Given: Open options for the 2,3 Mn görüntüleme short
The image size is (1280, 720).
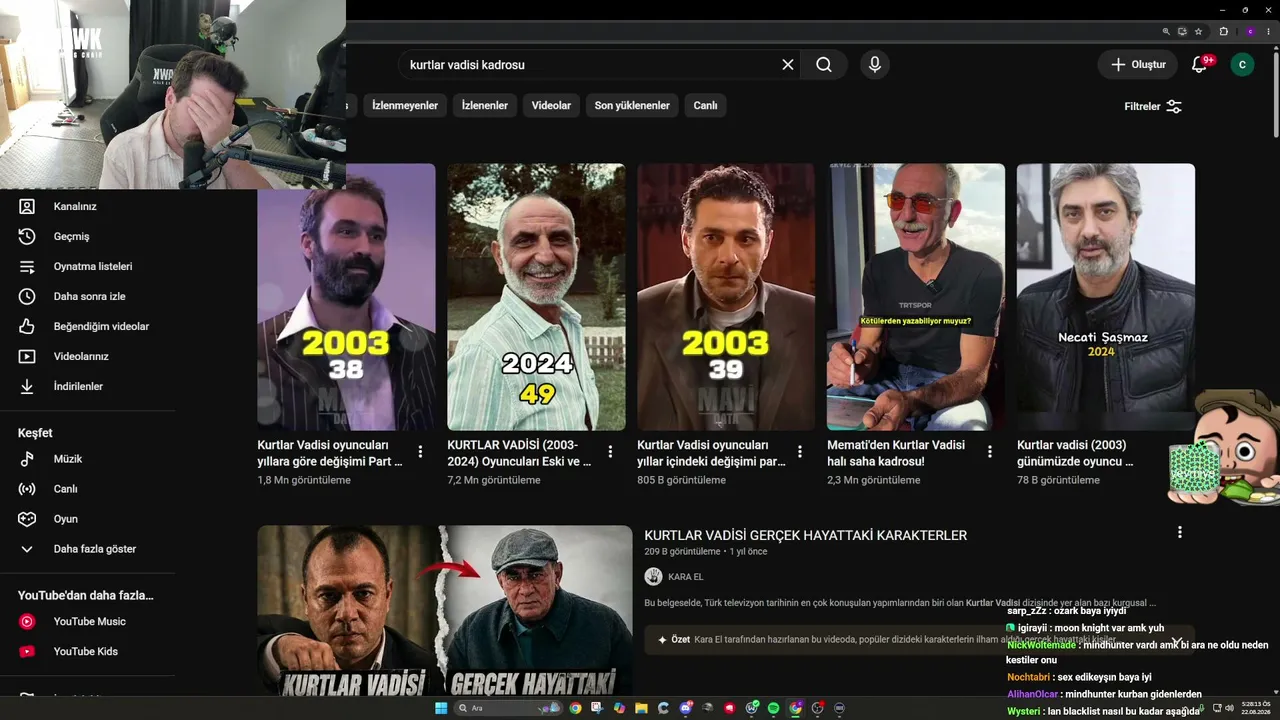Looking at the screenshot, I should [990, 452].
